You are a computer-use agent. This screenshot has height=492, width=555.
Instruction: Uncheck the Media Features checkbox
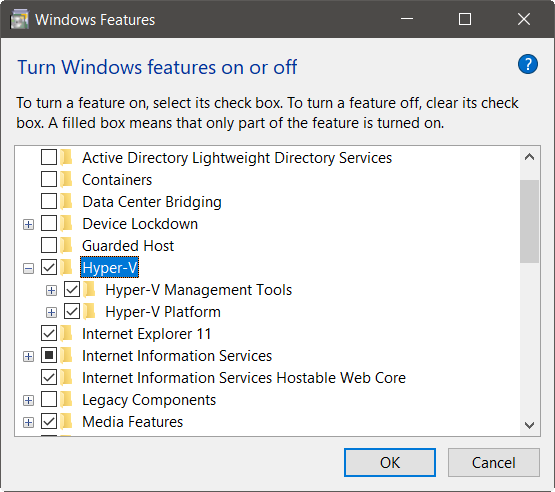(x=49, y=422)
